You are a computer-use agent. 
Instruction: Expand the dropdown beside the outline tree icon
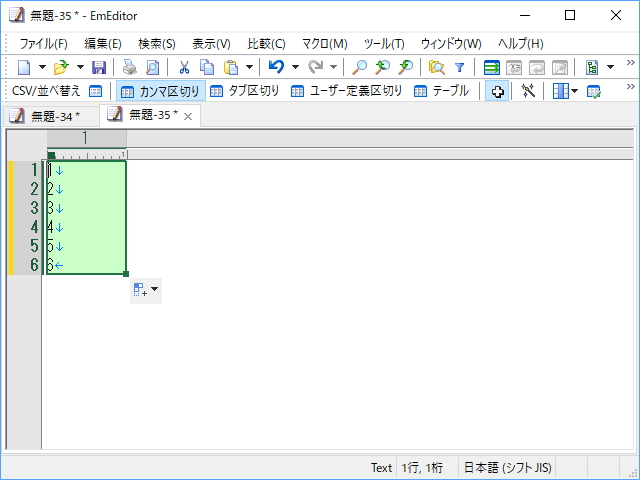(x=610, y=67)
